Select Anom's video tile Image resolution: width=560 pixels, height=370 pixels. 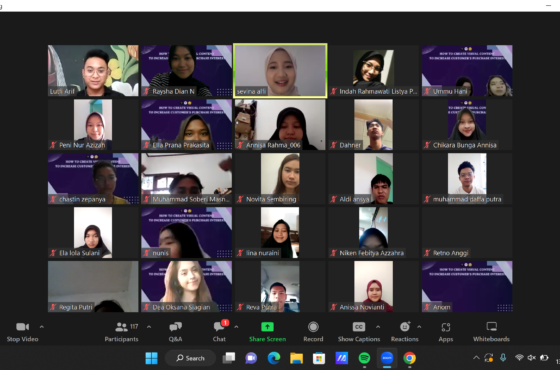[467, 286]
